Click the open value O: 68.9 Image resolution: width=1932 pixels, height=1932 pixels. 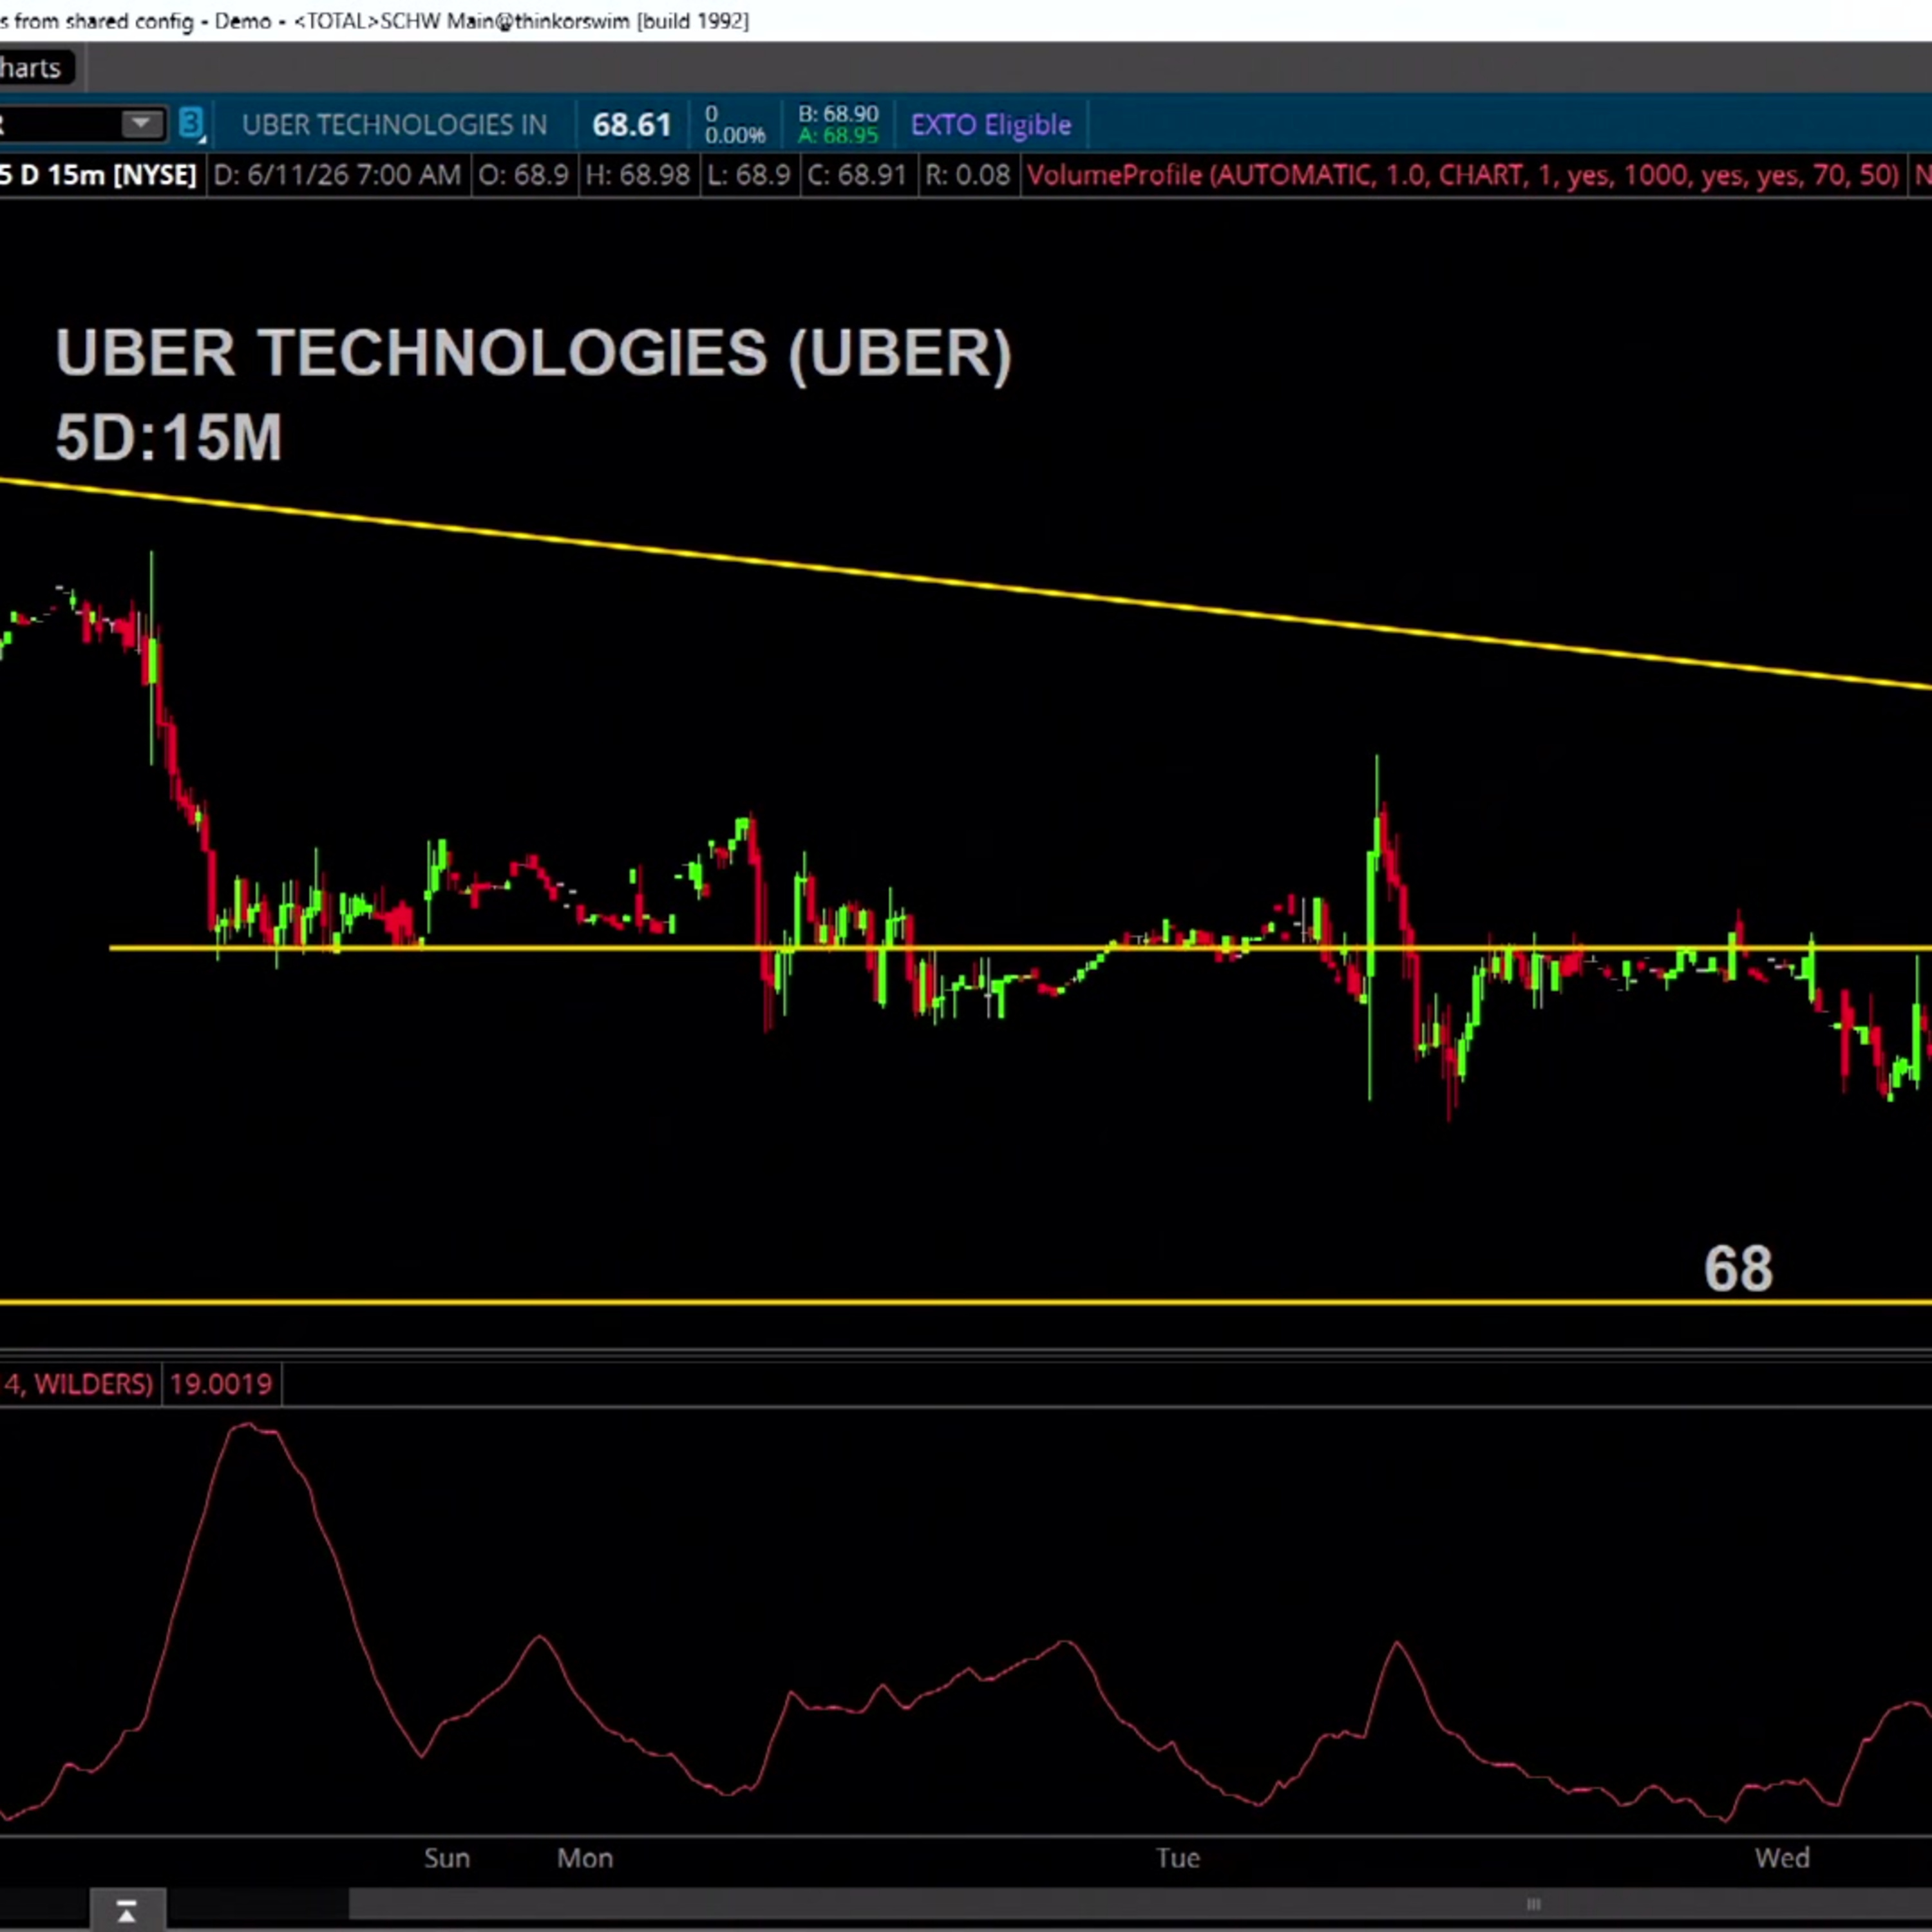coord(523,175)
